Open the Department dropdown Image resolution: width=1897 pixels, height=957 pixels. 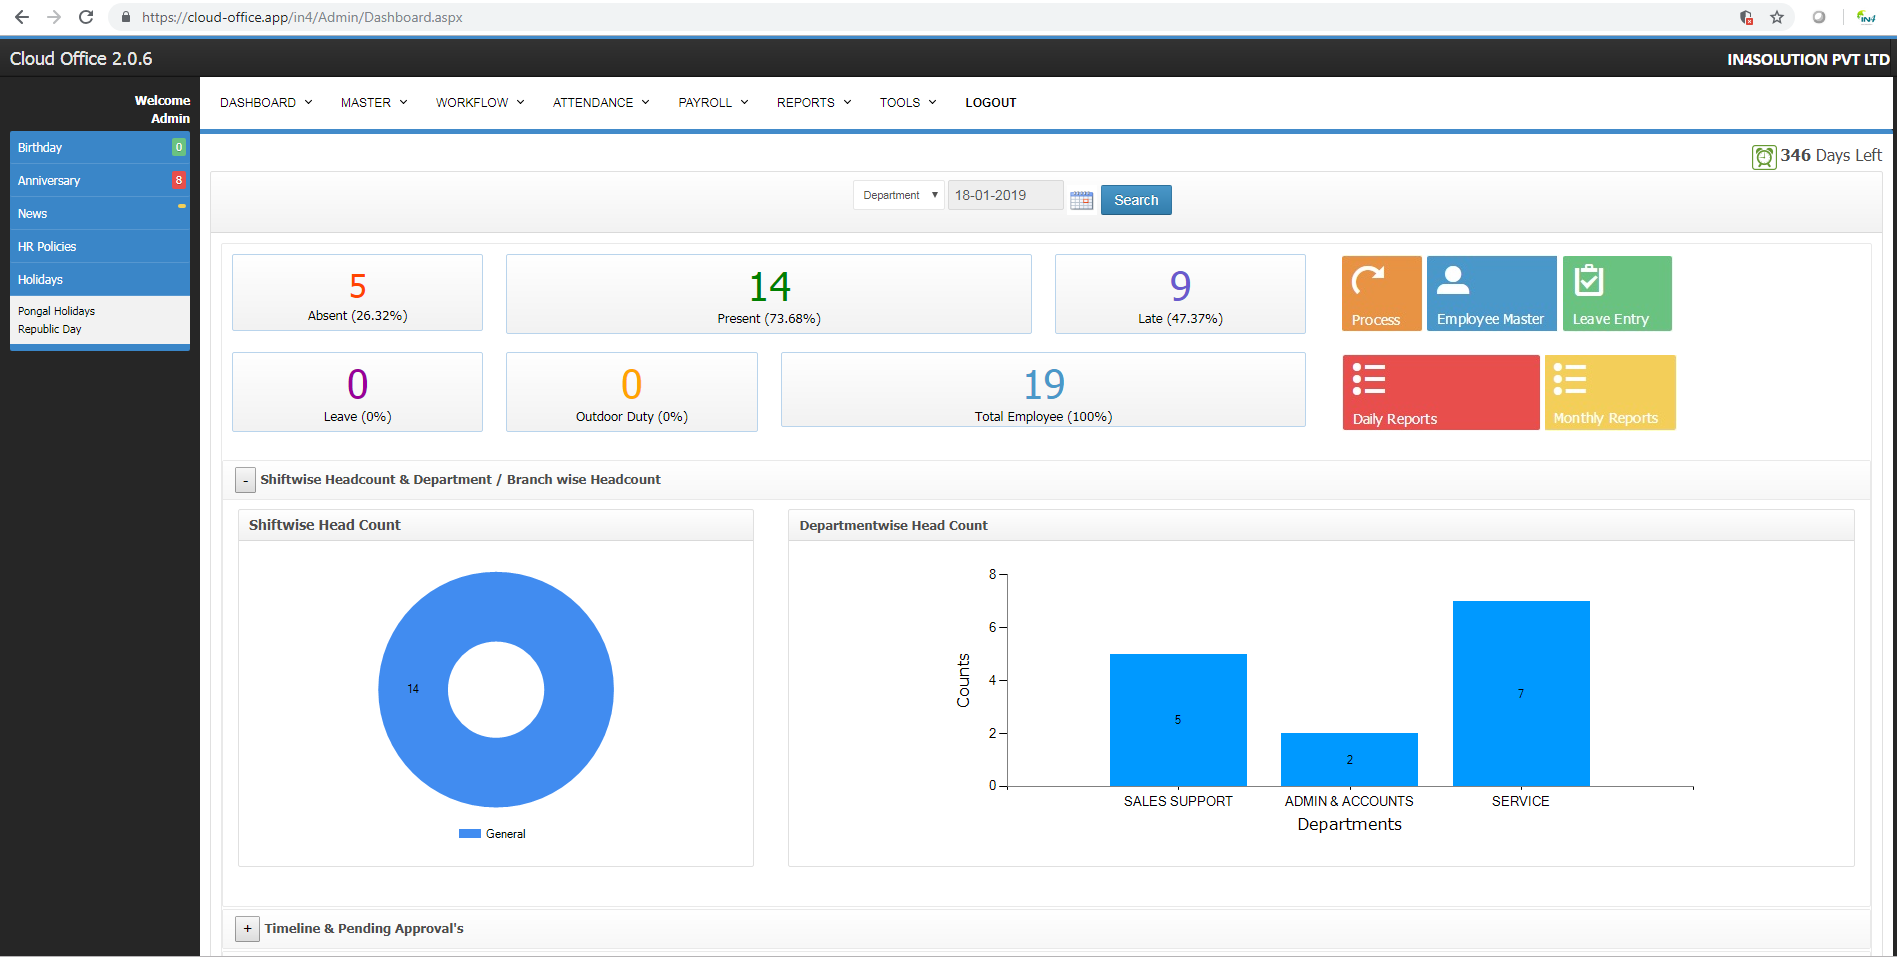899,195
